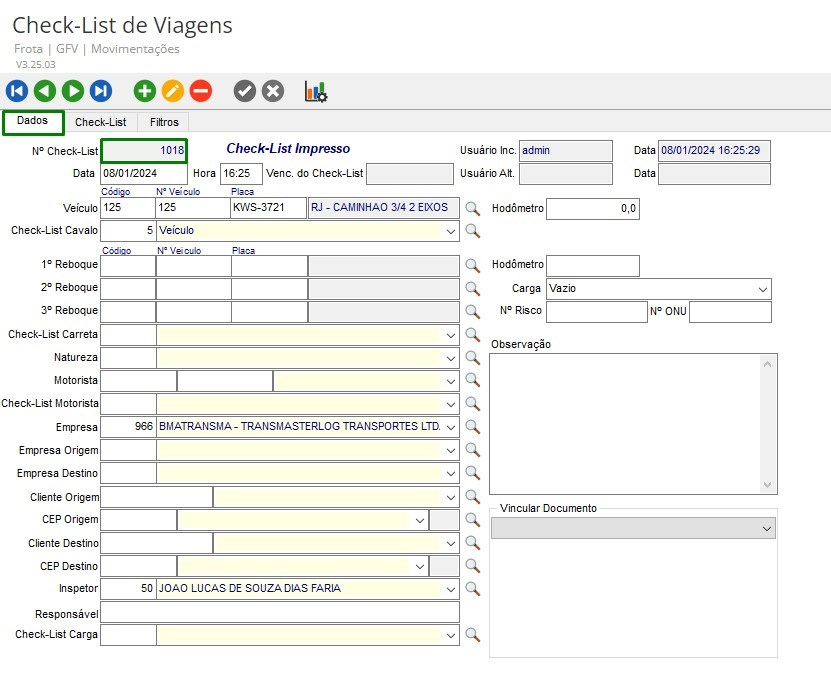The height and width of the screenshot is (677, 831).
Task: Search for a vehicle using the Veículo magnifier
Action: 473,209
